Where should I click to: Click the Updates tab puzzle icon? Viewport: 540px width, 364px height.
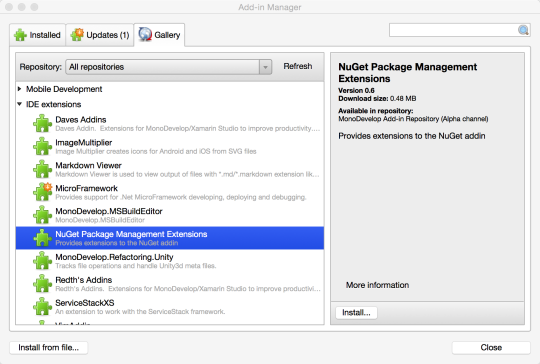(x=77, y=35)
